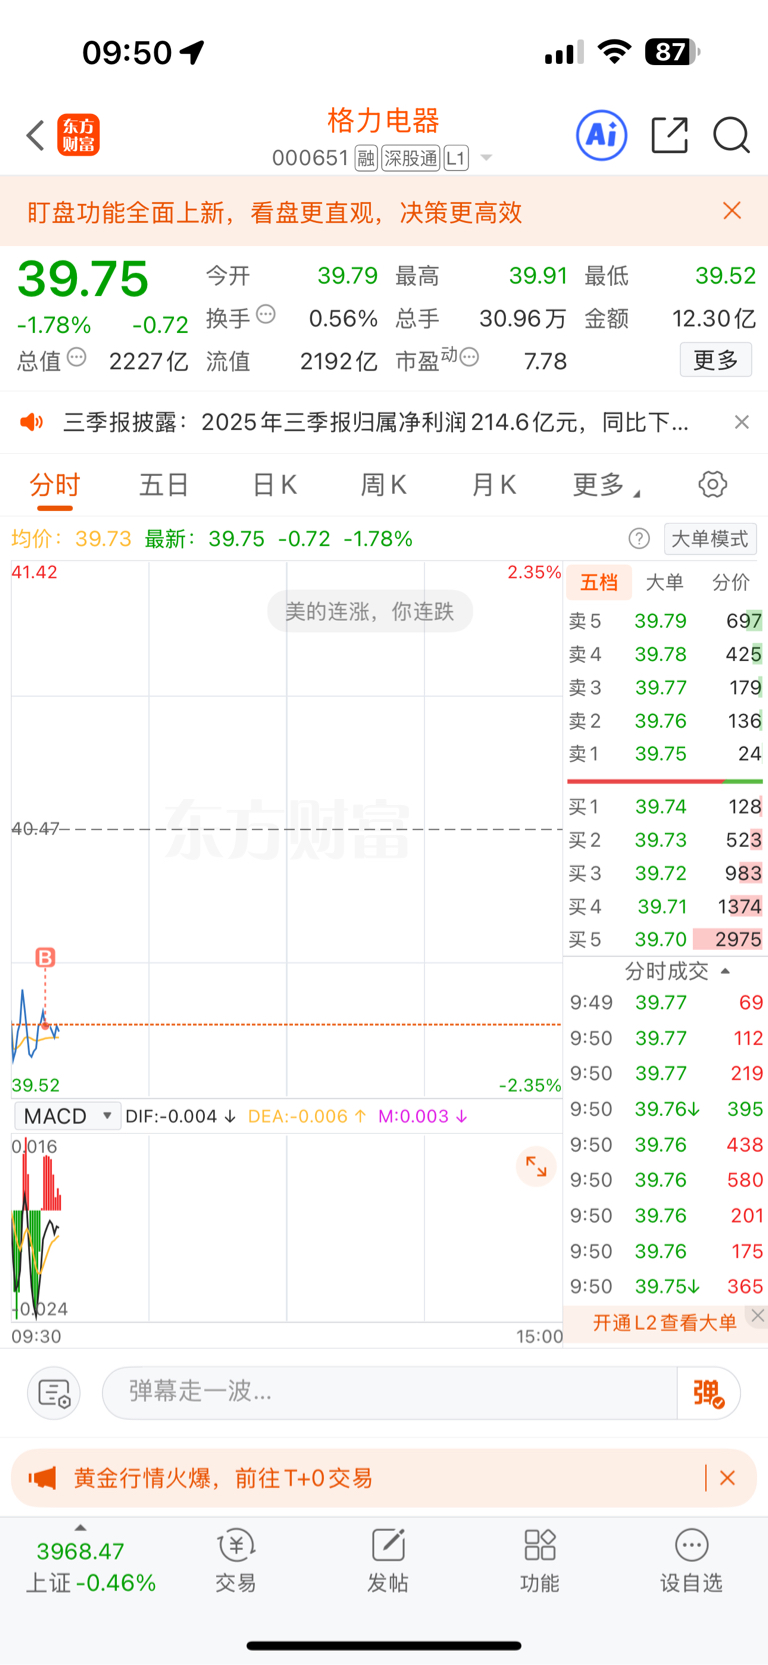Tap 买1 price 39.74
This screenshot has height=1665, width=768.
pos(661,807)
